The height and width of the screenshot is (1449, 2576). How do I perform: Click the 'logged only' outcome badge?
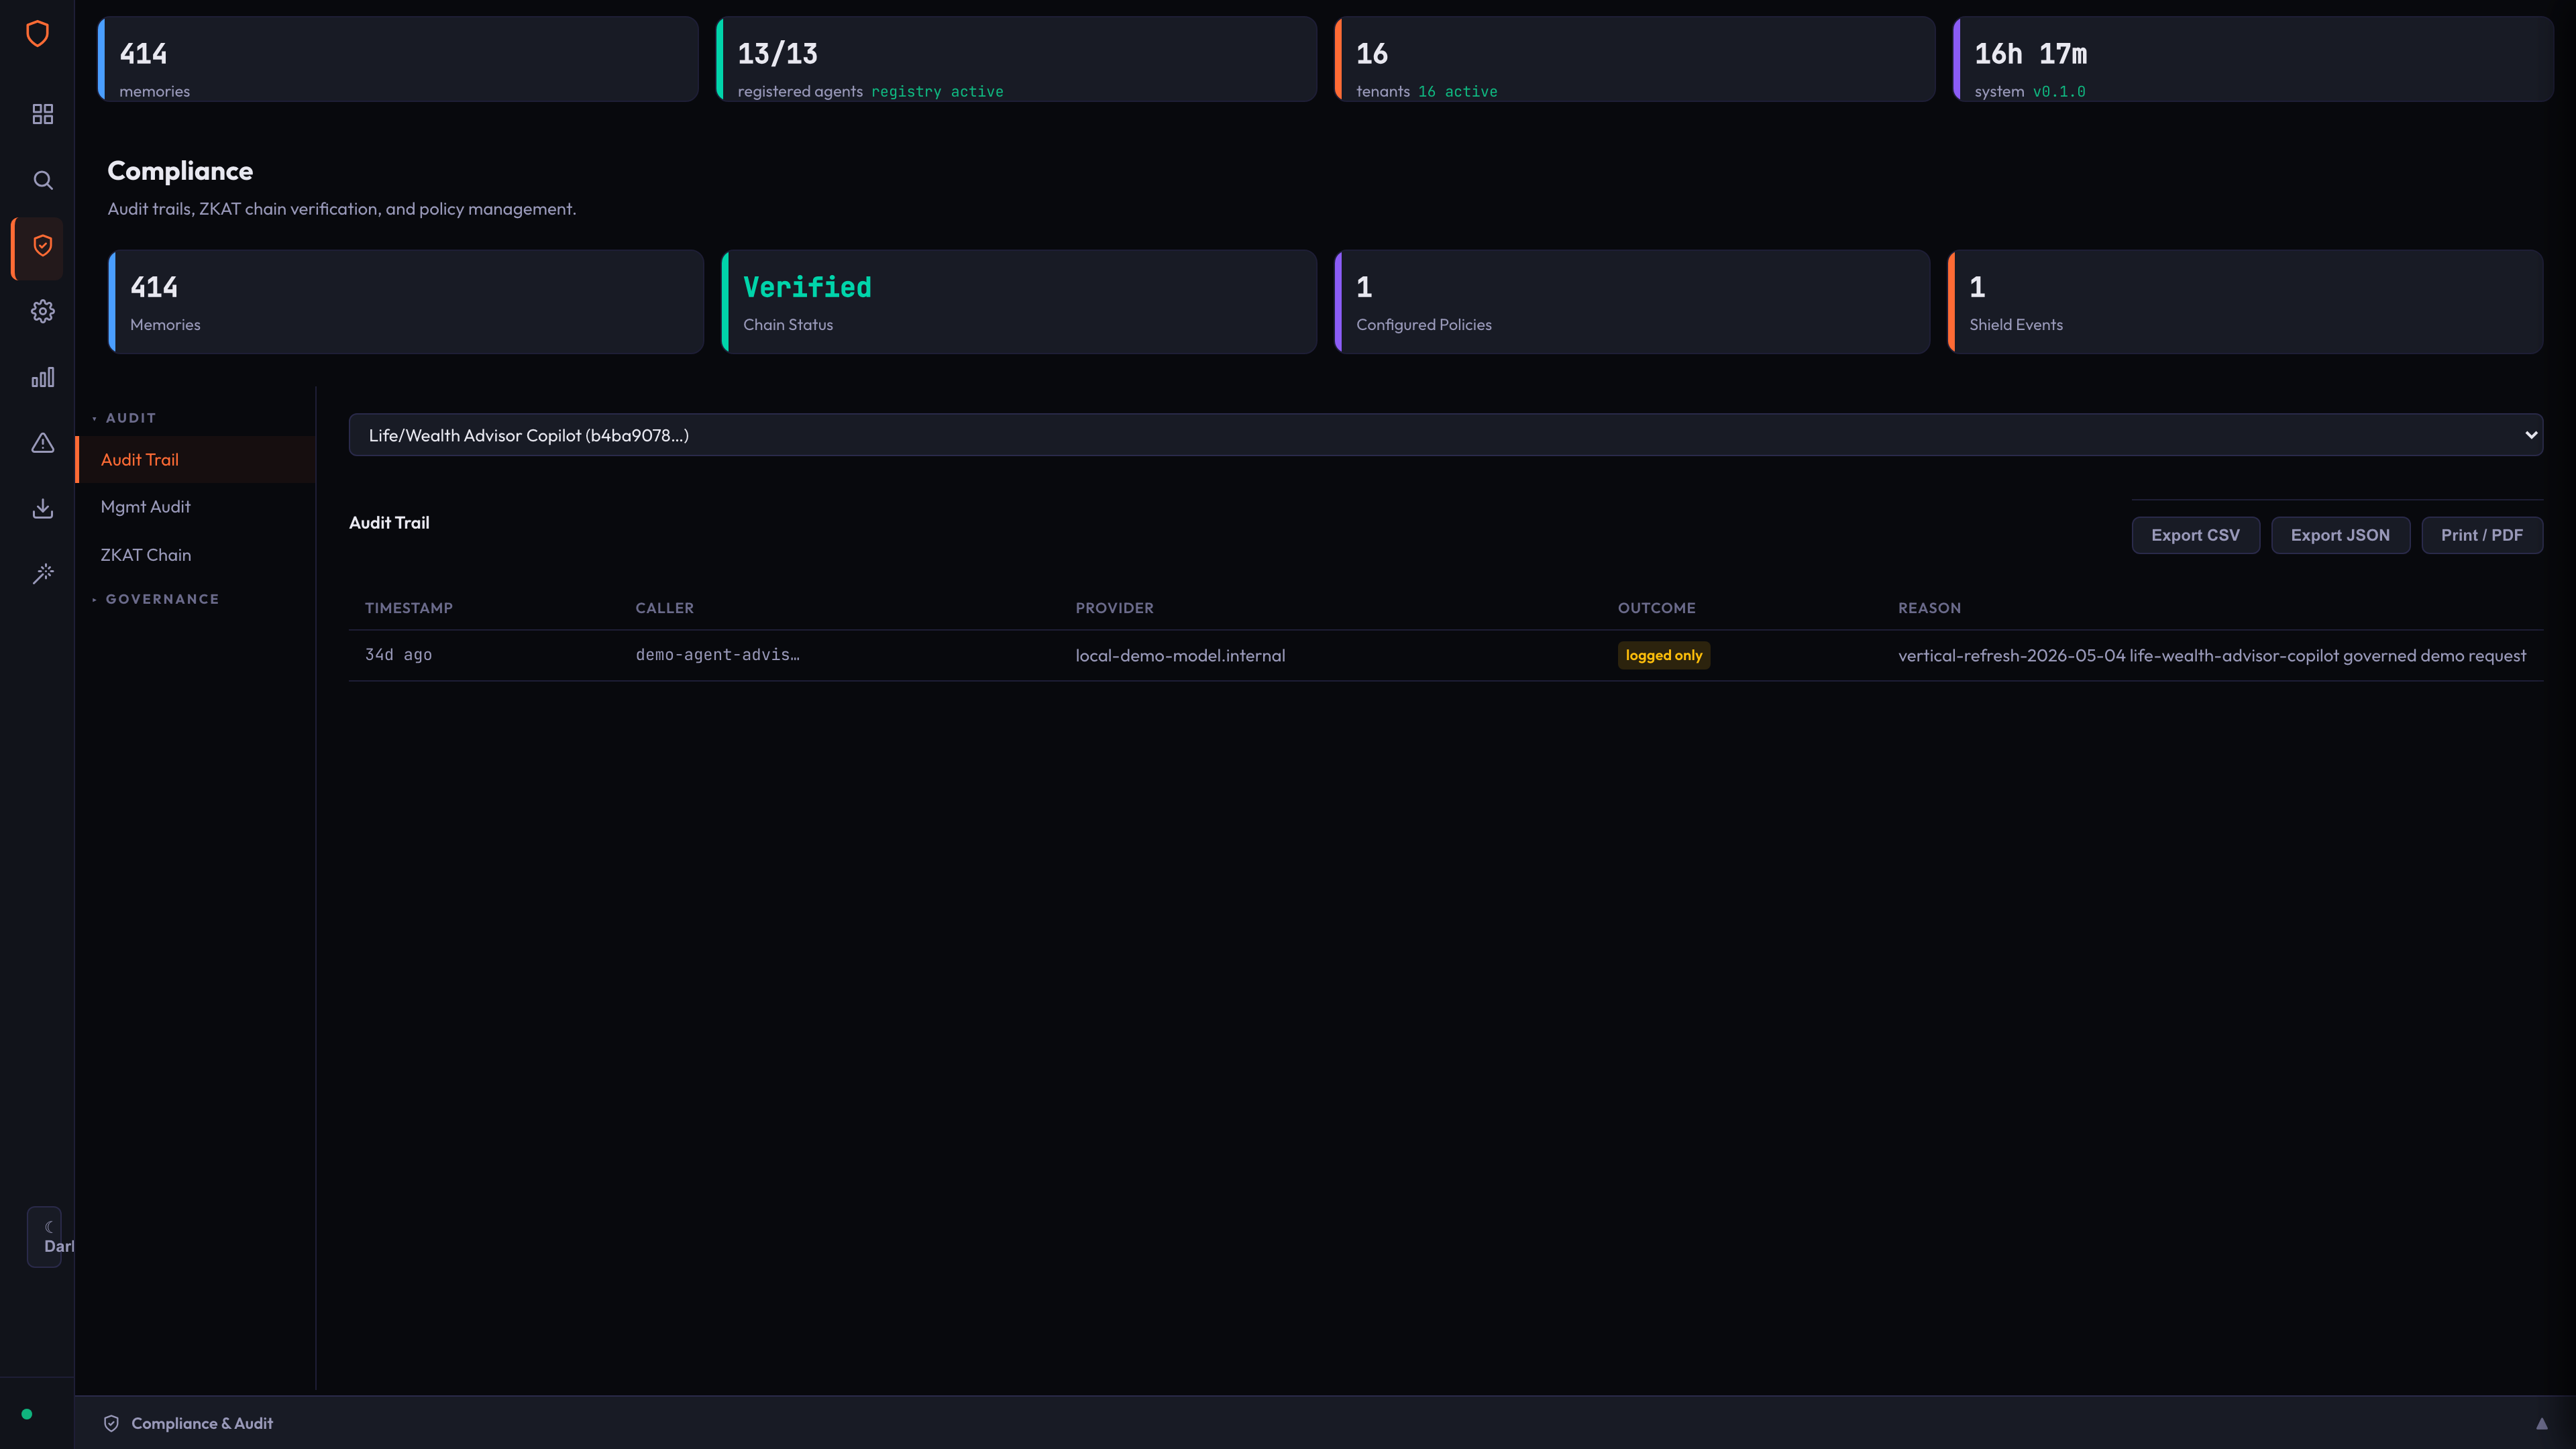pos(1663,655)
